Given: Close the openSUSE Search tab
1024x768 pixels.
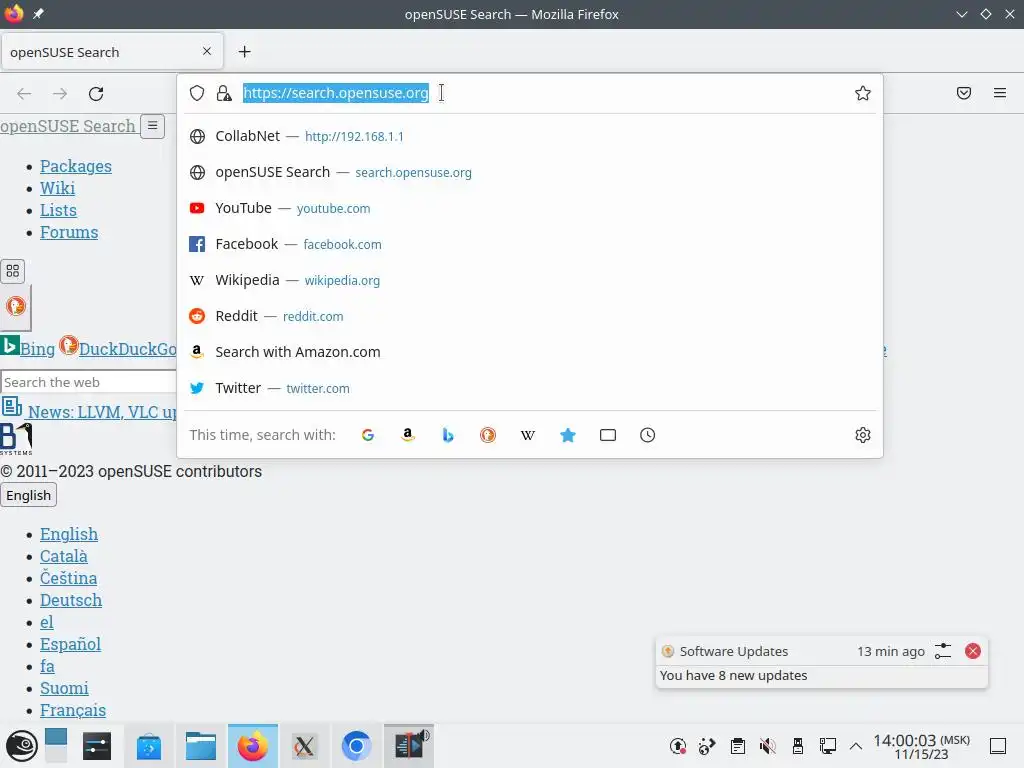Looking at the screenshot, I should click(x=207, y=51).
